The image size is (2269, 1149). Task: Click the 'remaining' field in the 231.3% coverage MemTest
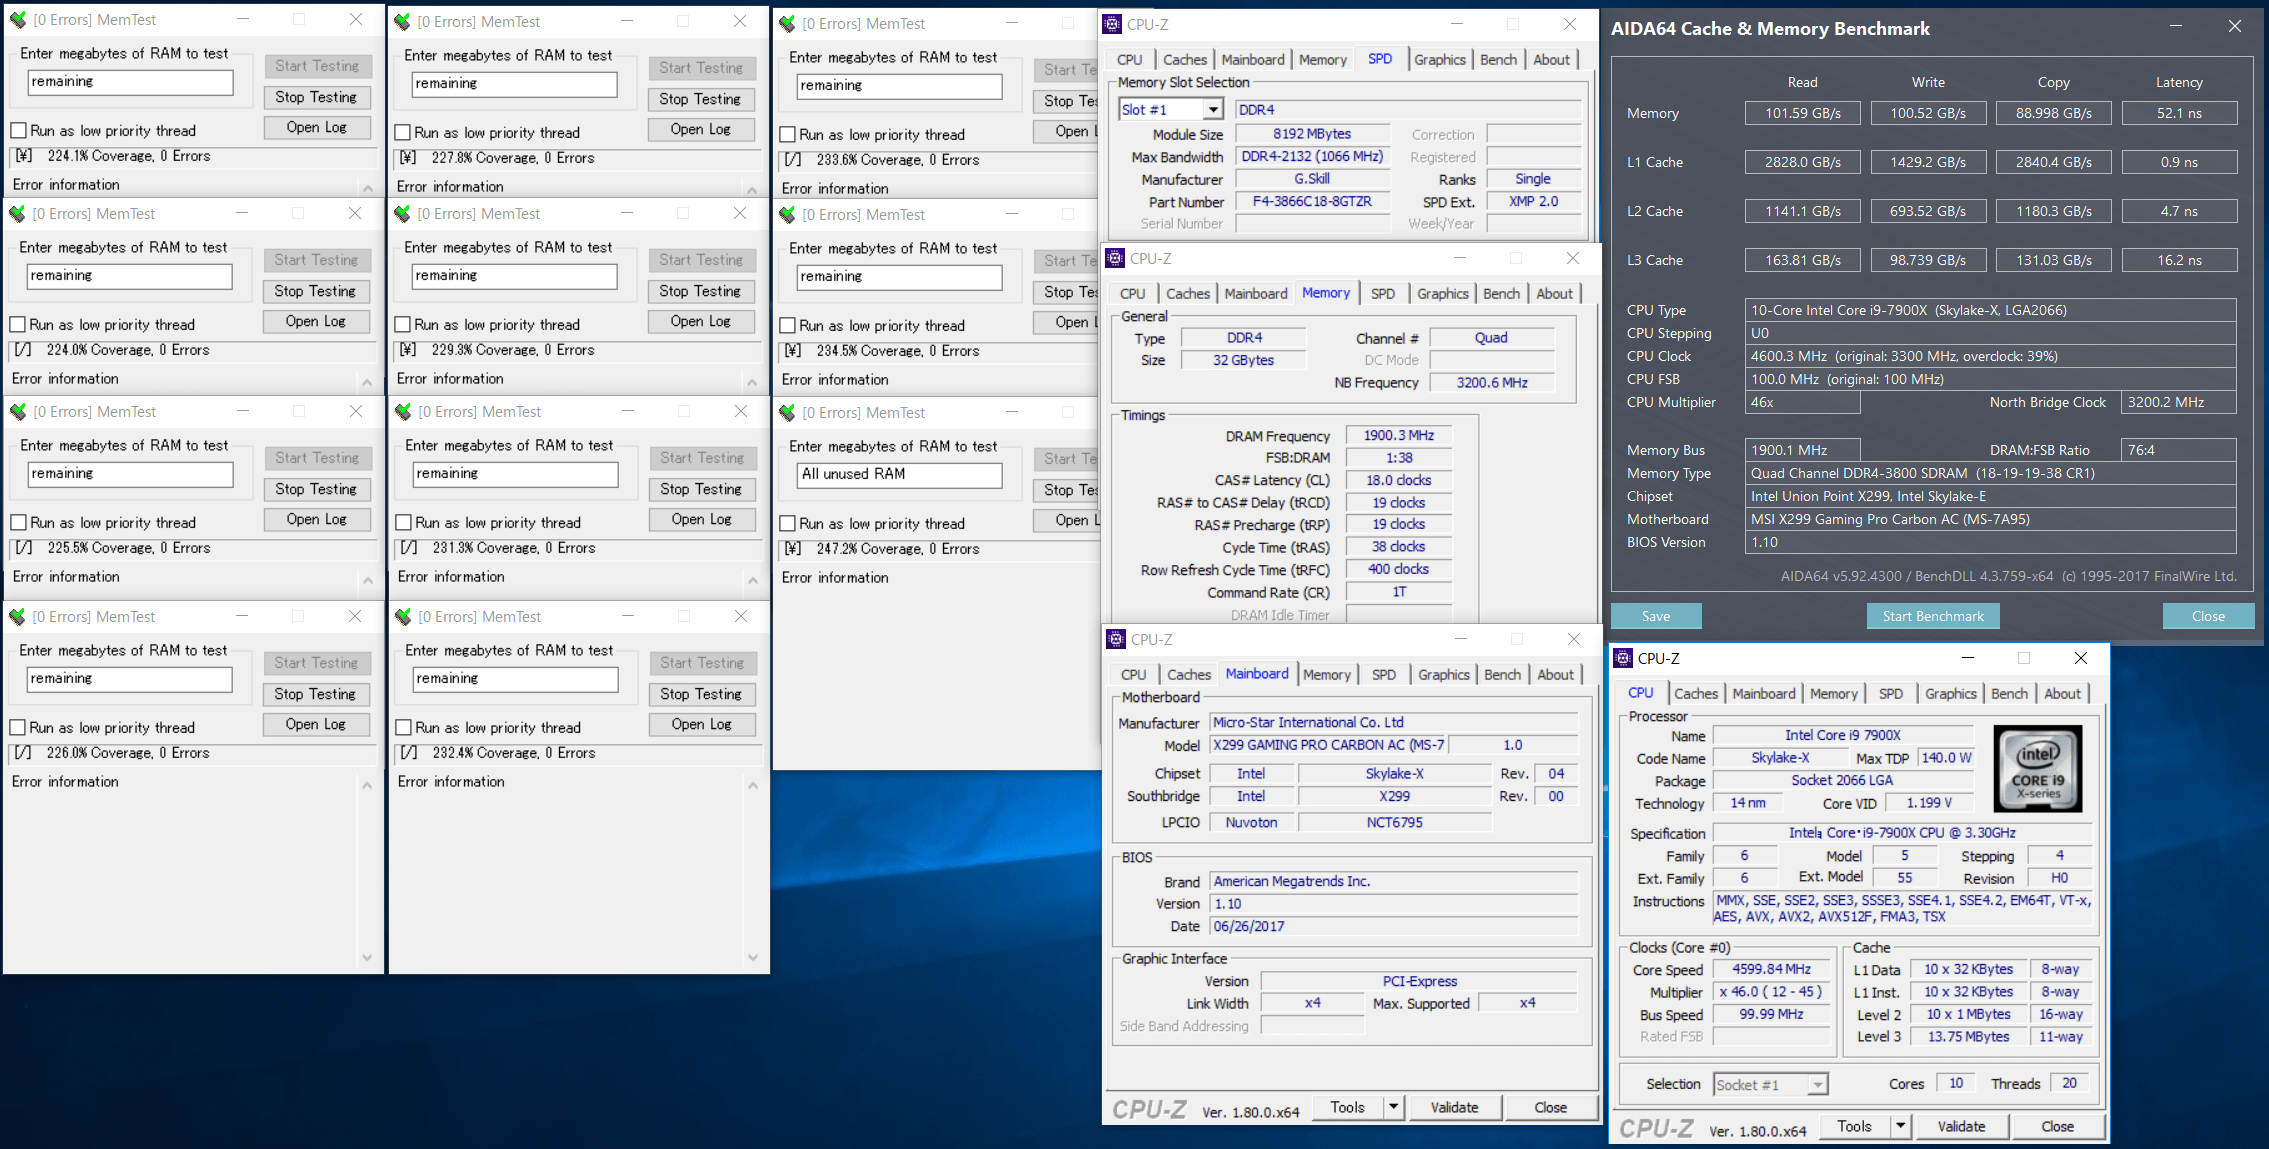[516, 474]
